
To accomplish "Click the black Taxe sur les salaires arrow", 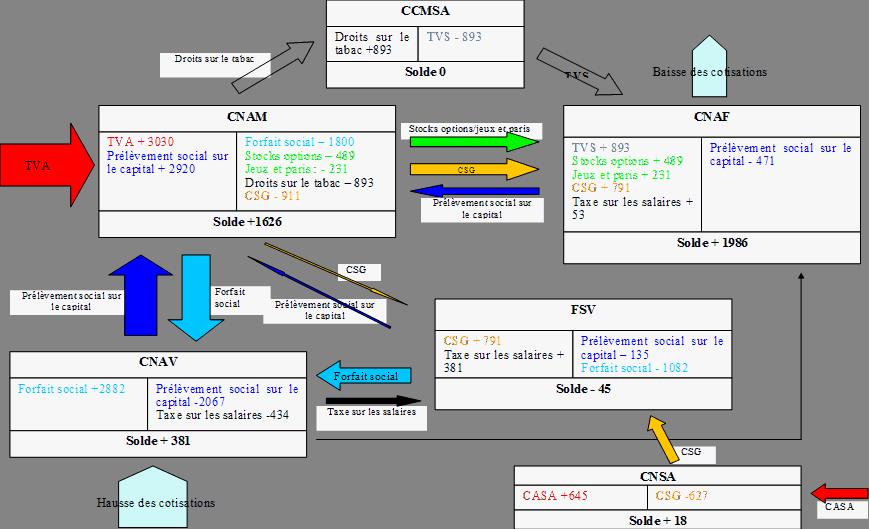I will pyautogui.click(x=374, y=400).
